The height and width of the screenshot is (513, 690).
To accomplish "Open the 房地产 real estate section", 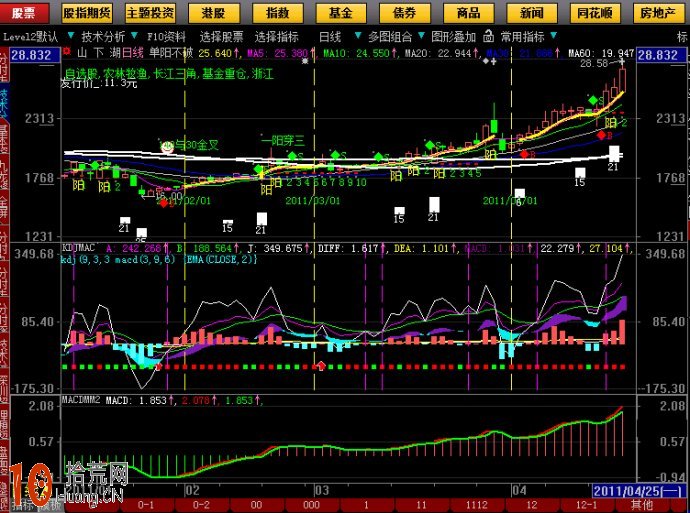I will (x=659, y=13).
